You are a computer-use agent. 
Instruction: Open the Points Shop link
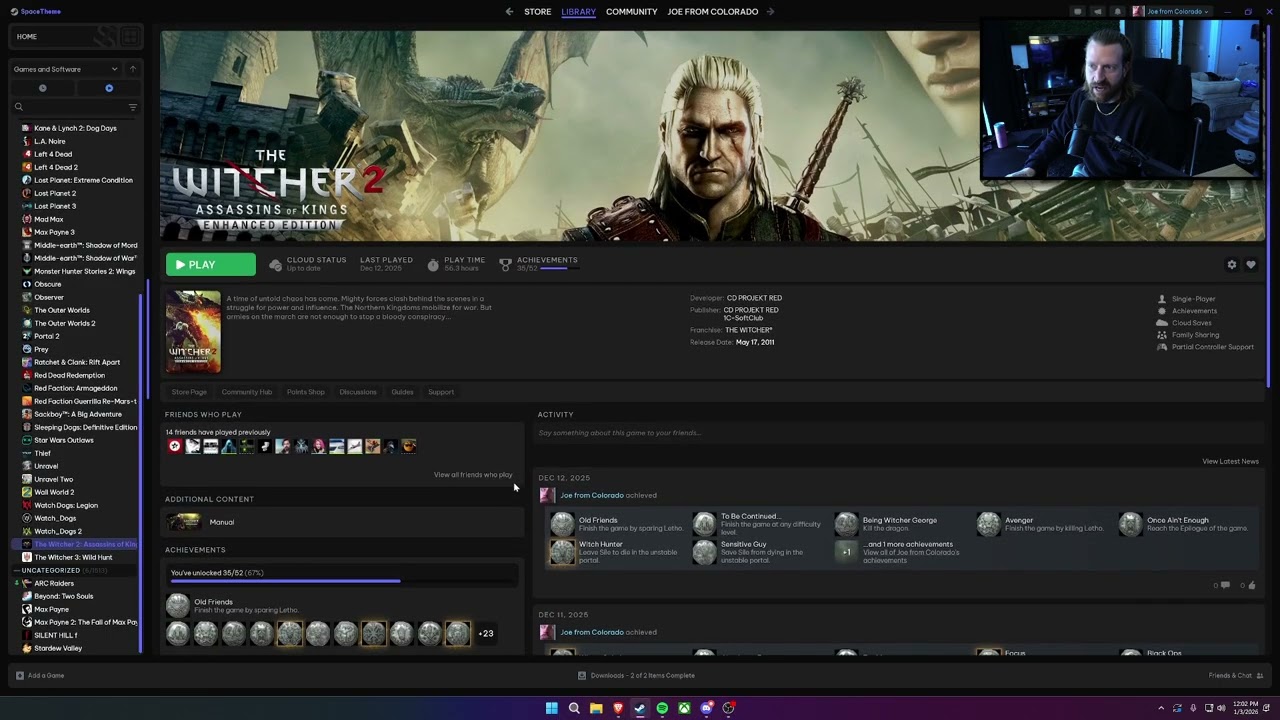[306, 392]
